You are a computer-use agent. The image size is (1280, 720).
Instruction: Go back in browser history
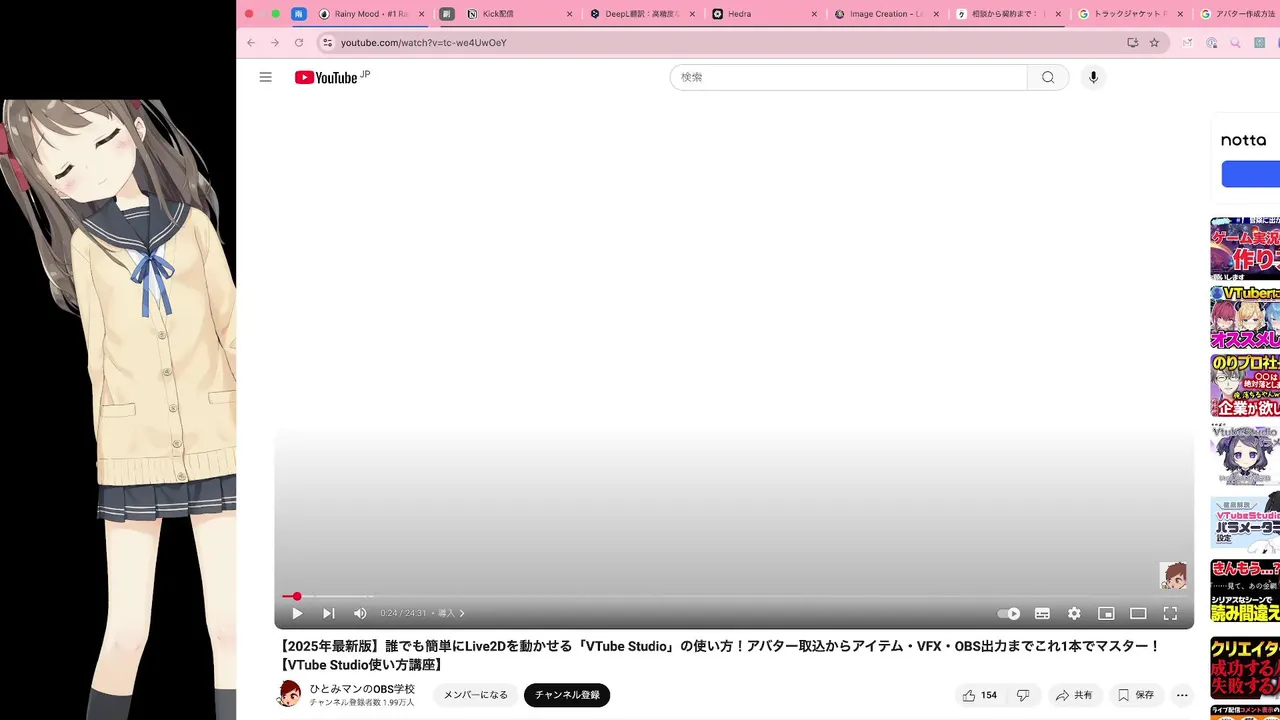point(251,43)
